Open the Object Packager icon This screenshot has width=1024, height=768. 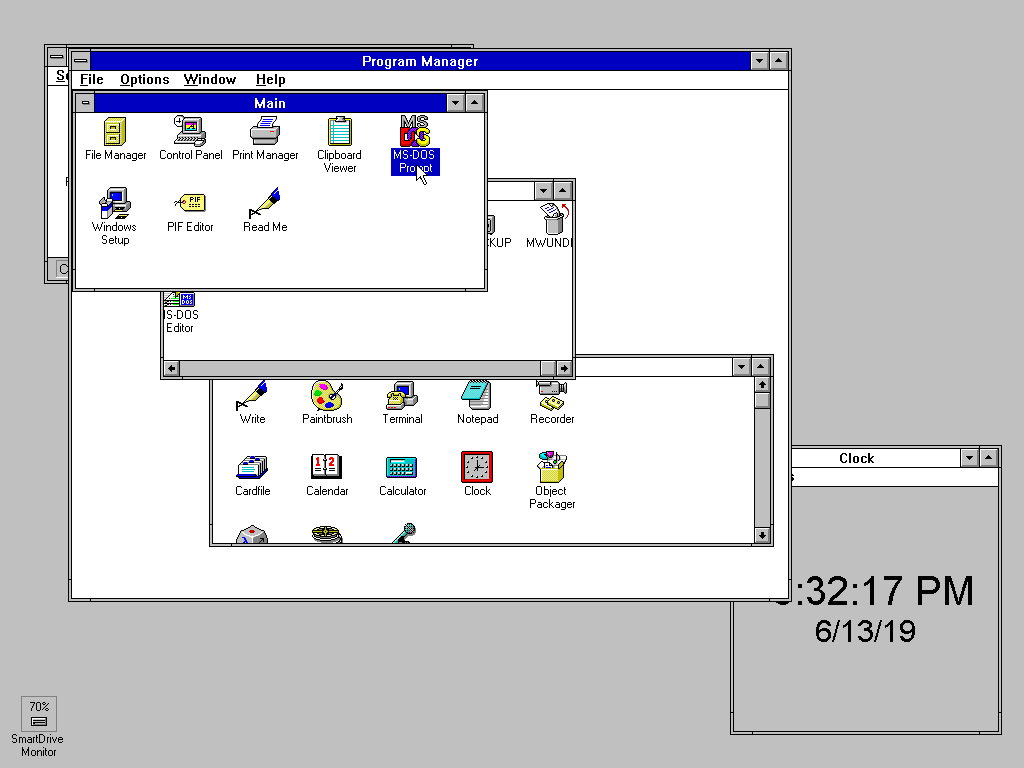point(552,468)
